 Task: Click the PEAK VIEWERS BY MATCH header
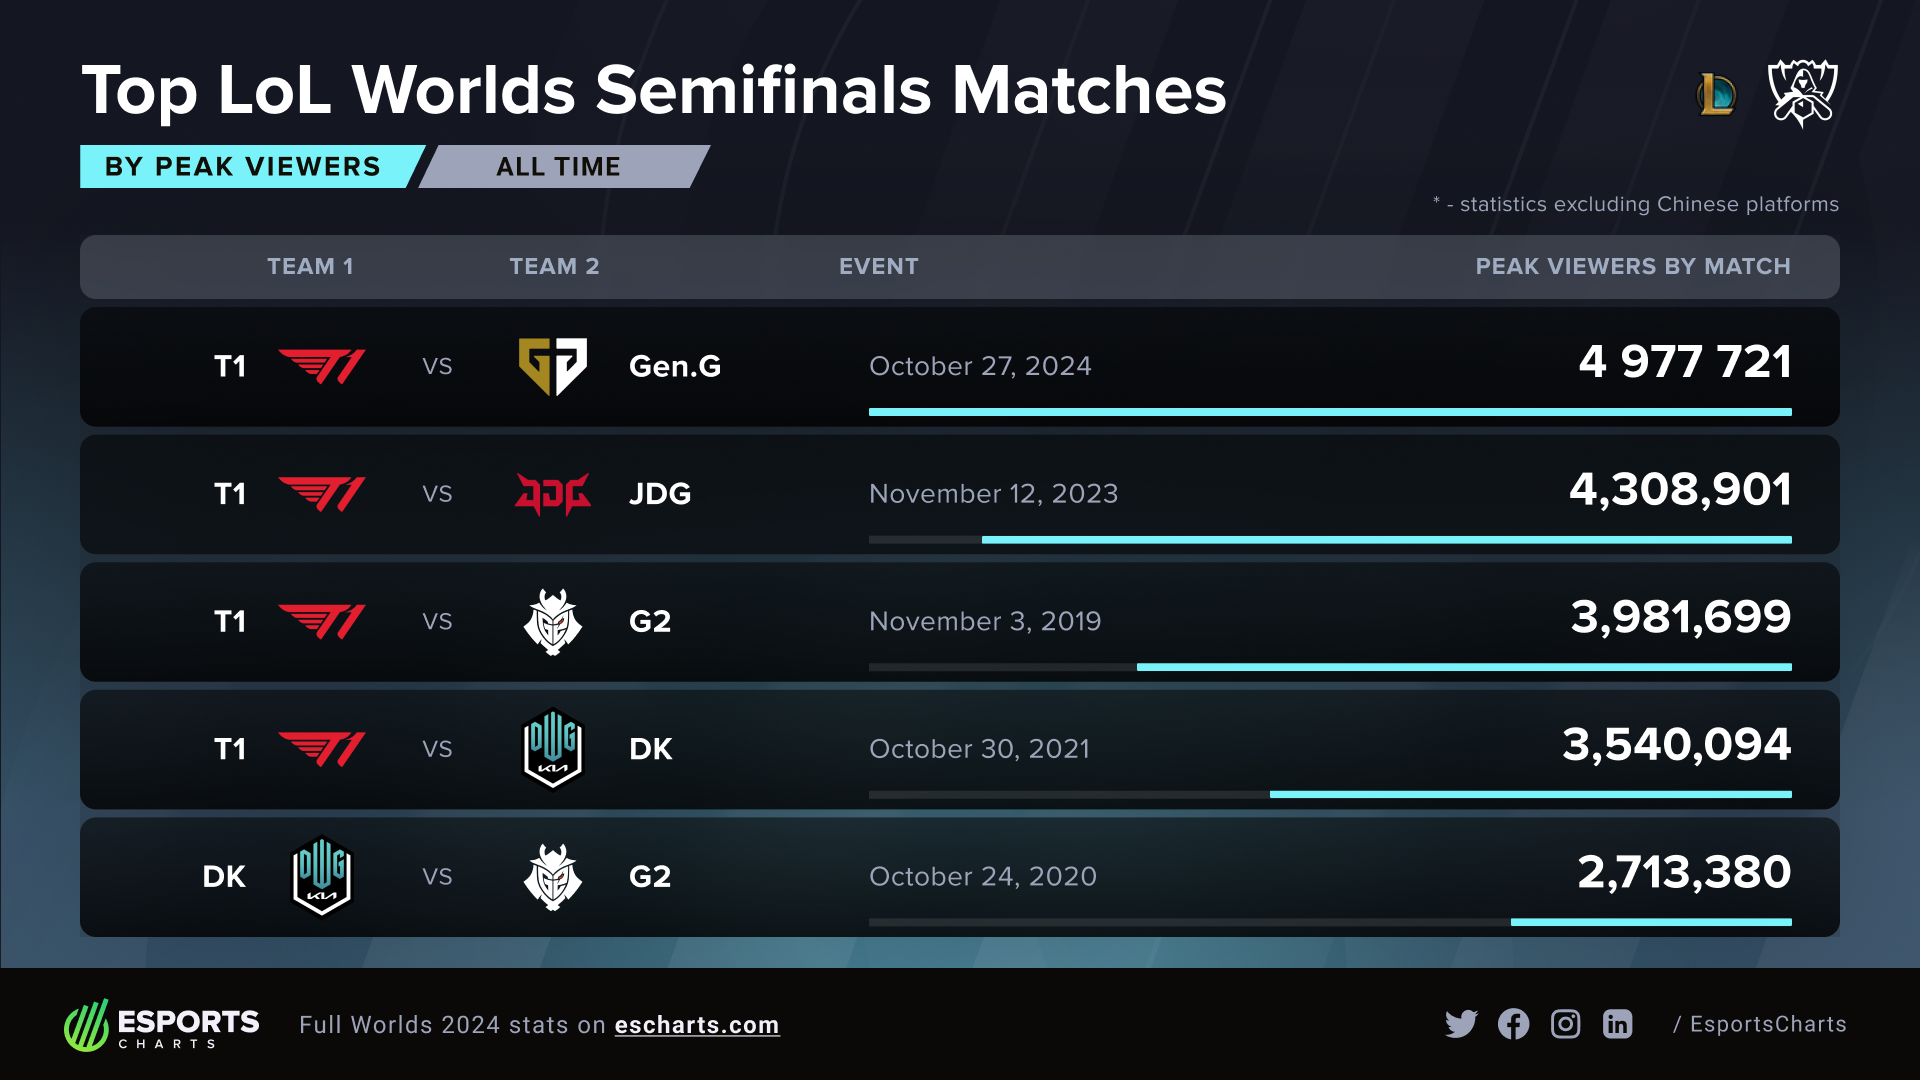point(1632,267)
